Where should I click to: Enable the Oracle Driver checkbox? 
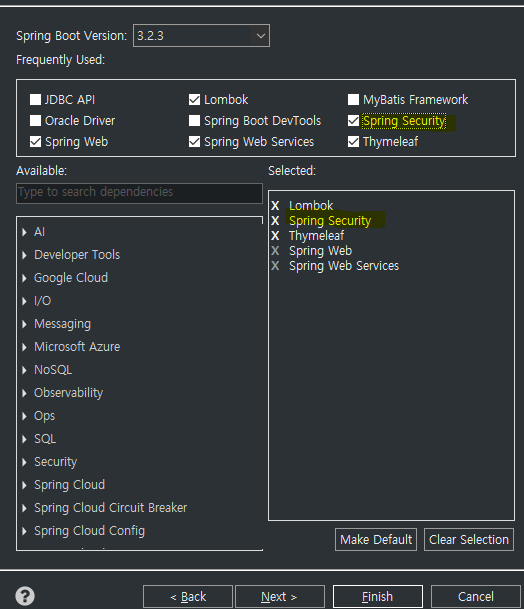point(35,120)
